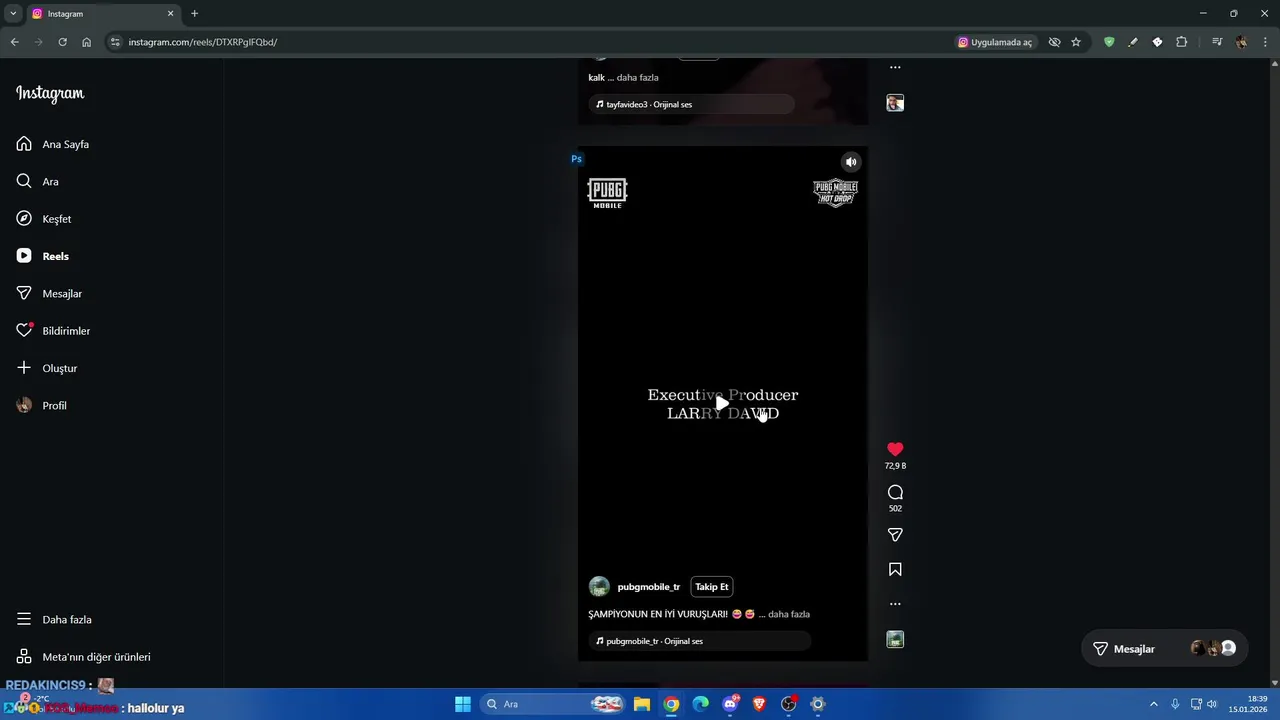Go back to previous page
This screenshot has width=1280, height=720.
pos(14,42)
